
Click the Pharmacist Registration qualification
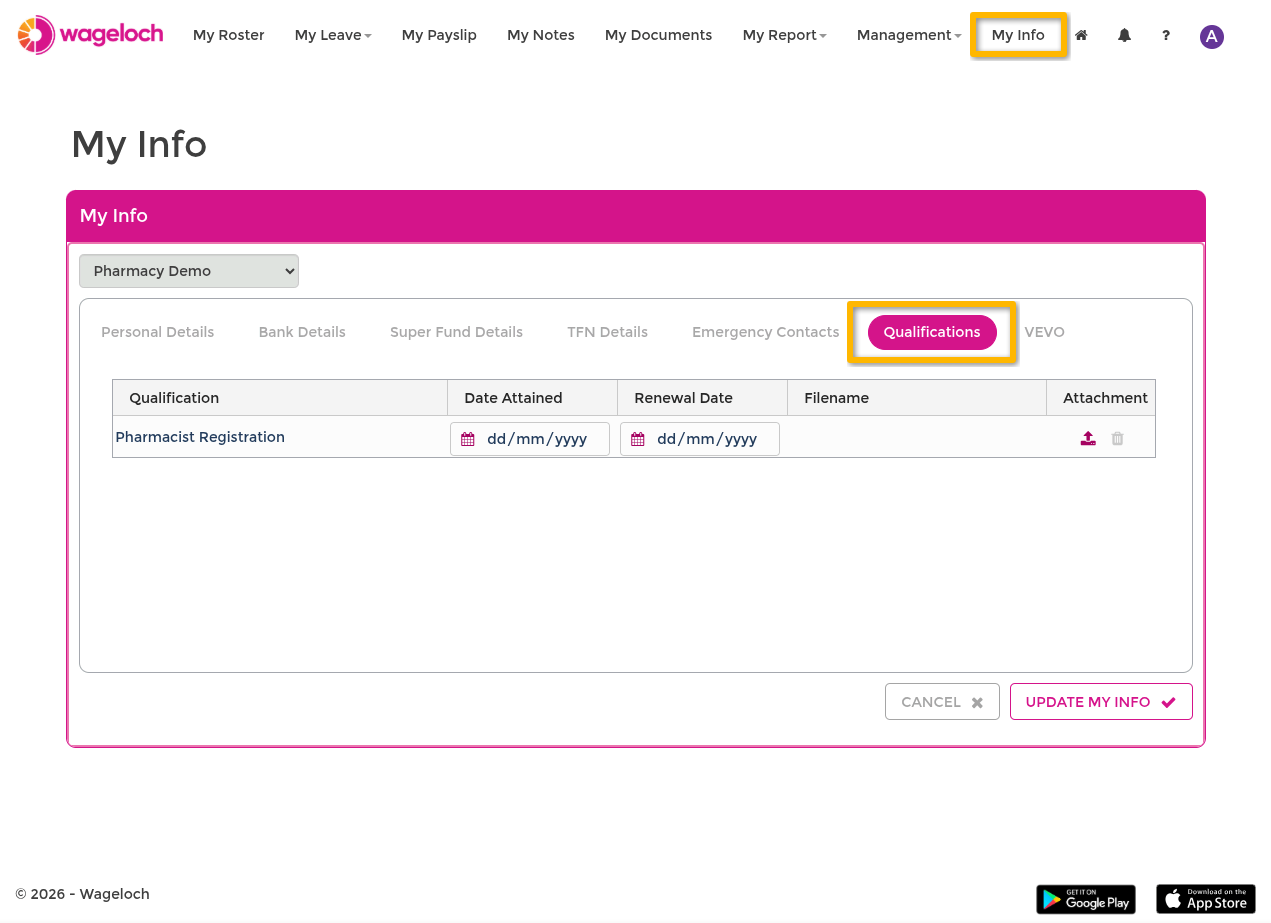click(x=200, y=437)
